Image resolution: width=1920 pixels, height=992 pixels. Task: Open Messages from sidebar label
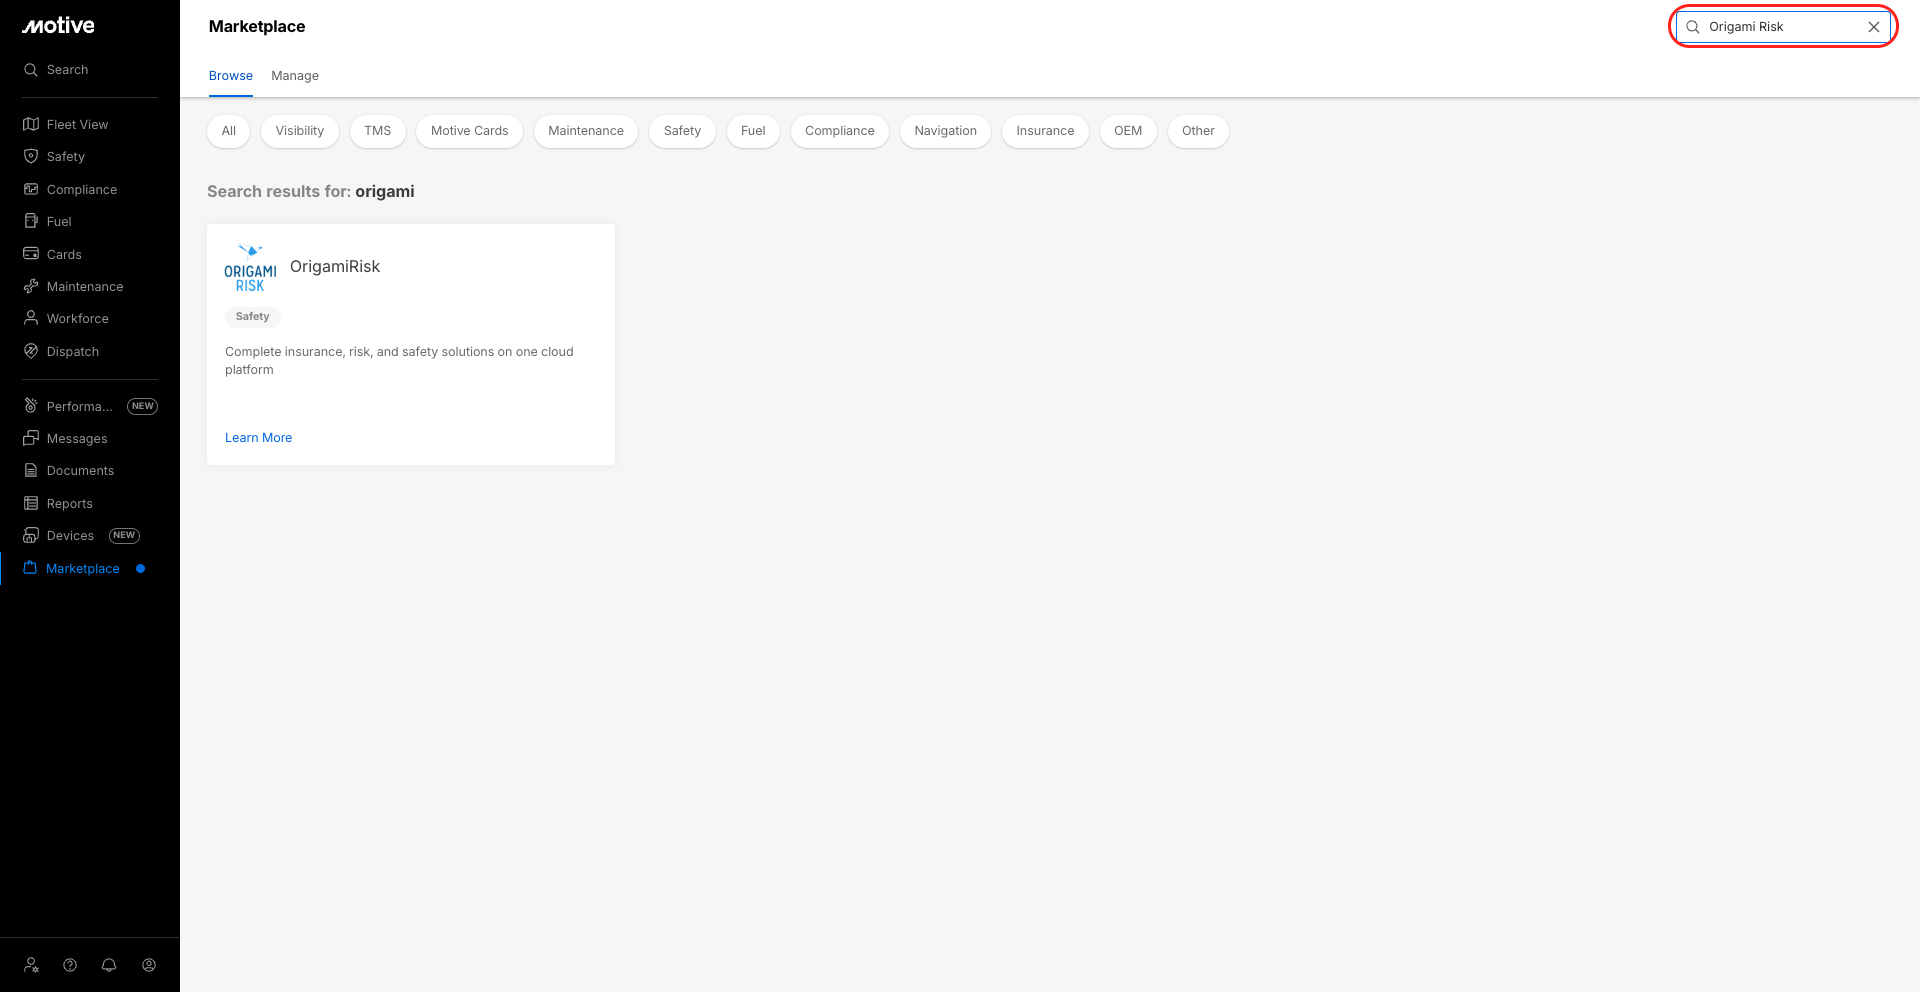coord(77,439)
